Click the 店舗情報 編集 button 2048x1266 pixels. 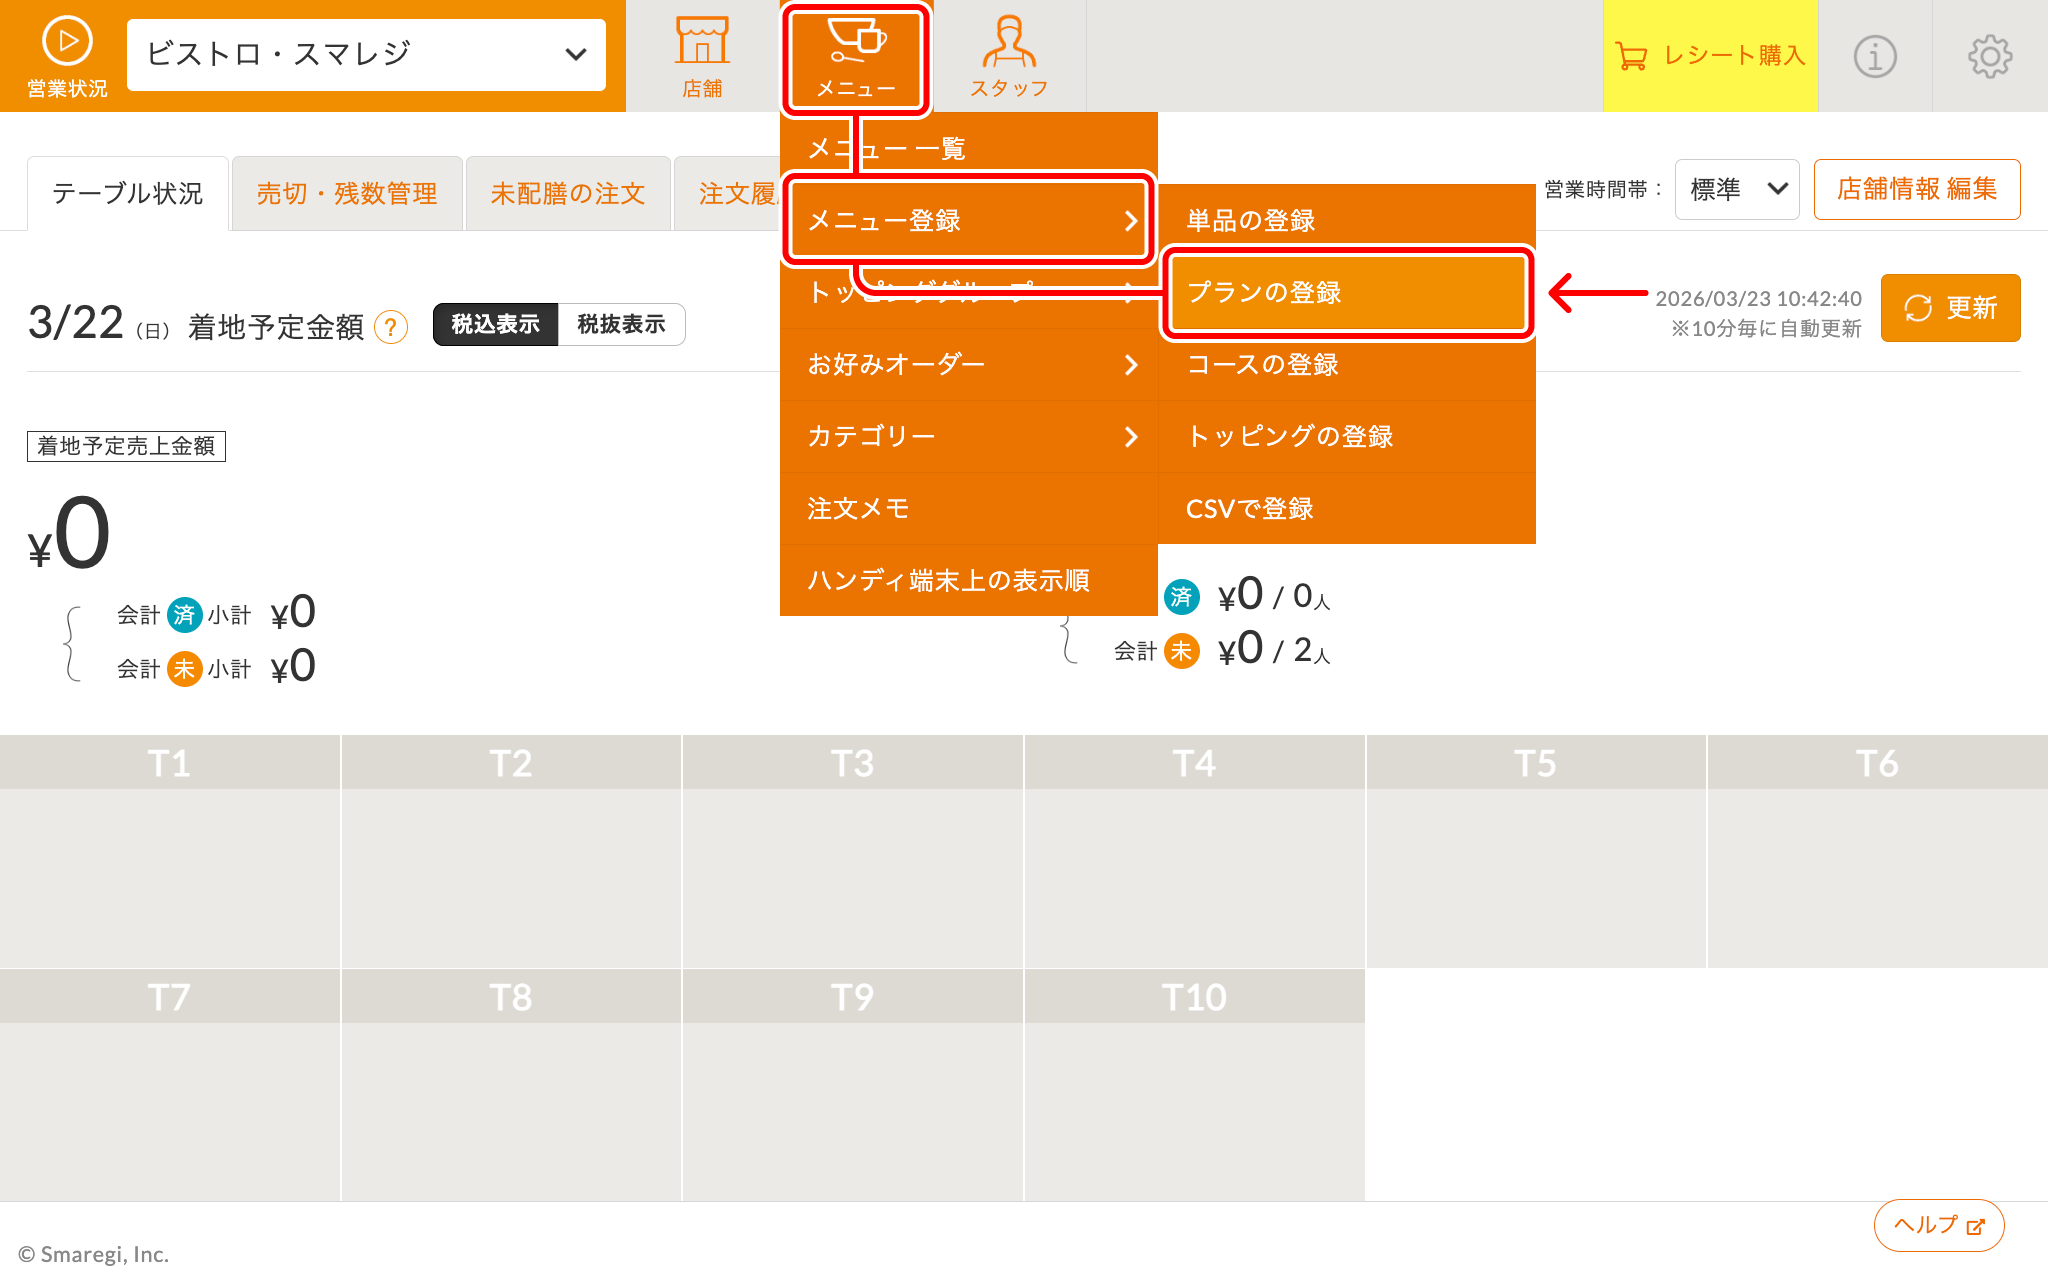[x=1917, y=189]
